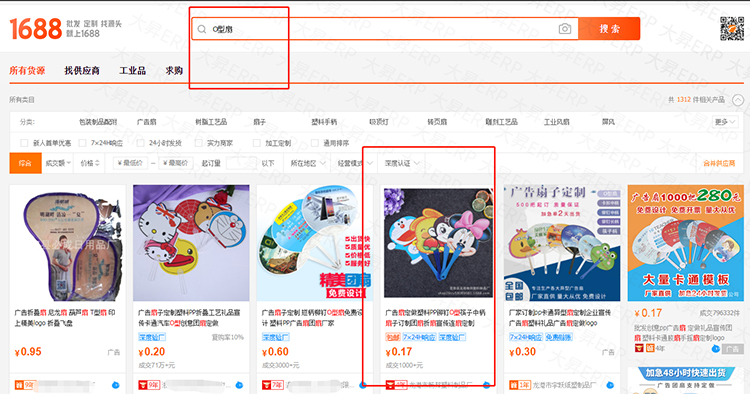
Task: Check the 加工定制 filter
Action: click(257, 143)
